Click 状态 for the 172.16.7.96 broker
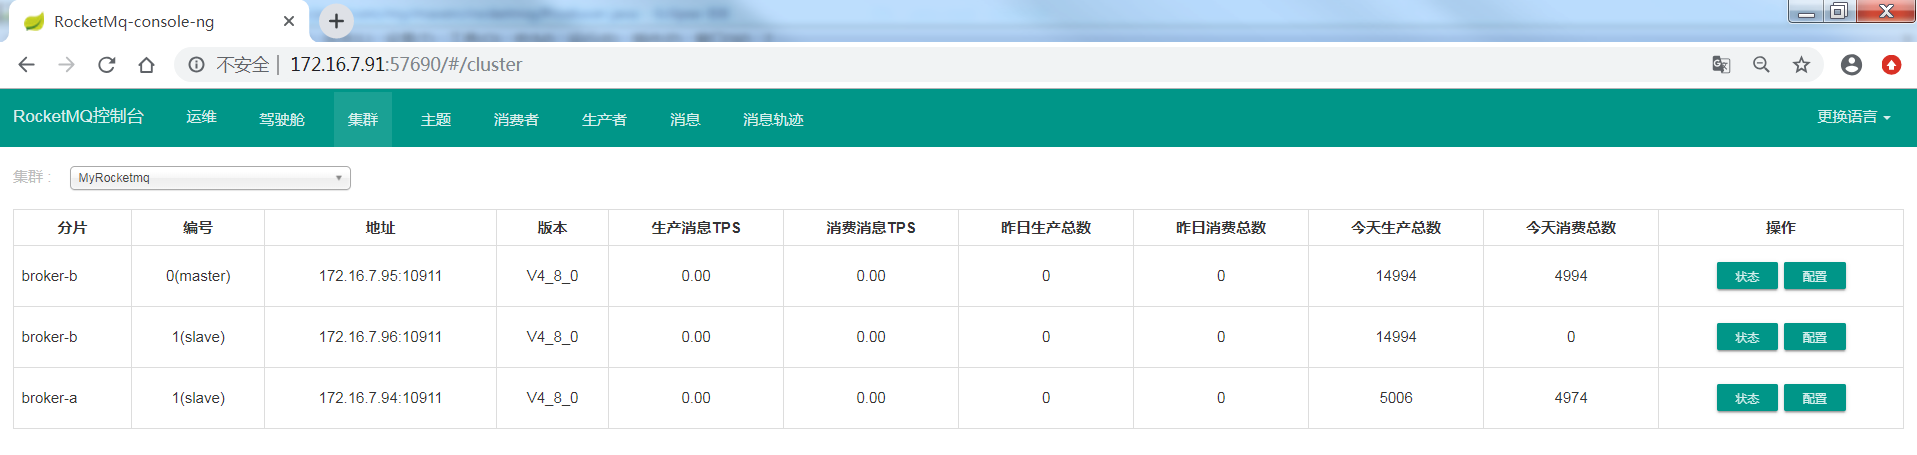Viewport: 1917px width, 455px height. [1747, 337]
